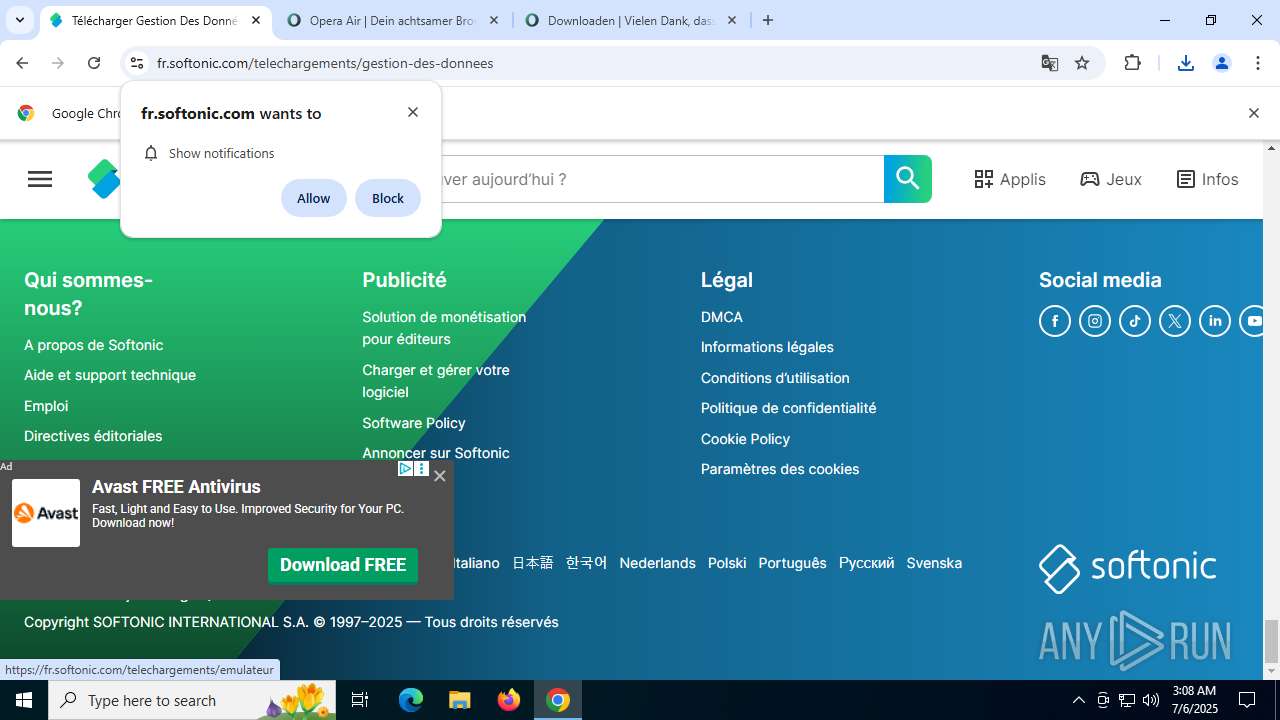Open Politique de confidentialité link
This screenshot has width=1280, height=720.
788,408
